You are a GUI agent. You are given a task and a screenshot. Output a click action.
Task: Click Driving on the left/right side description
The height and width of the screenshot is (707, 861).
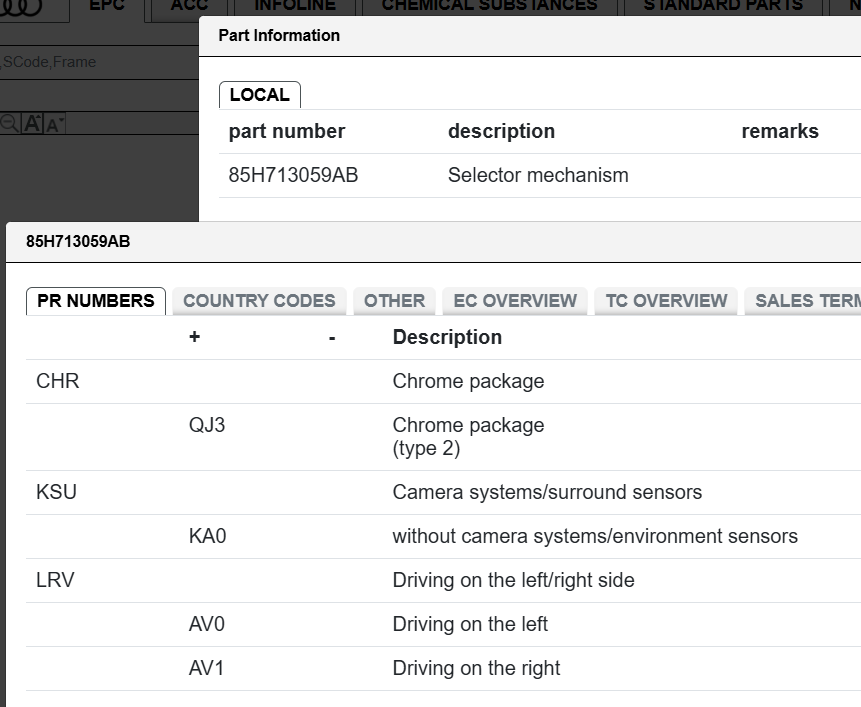point(513,580)
